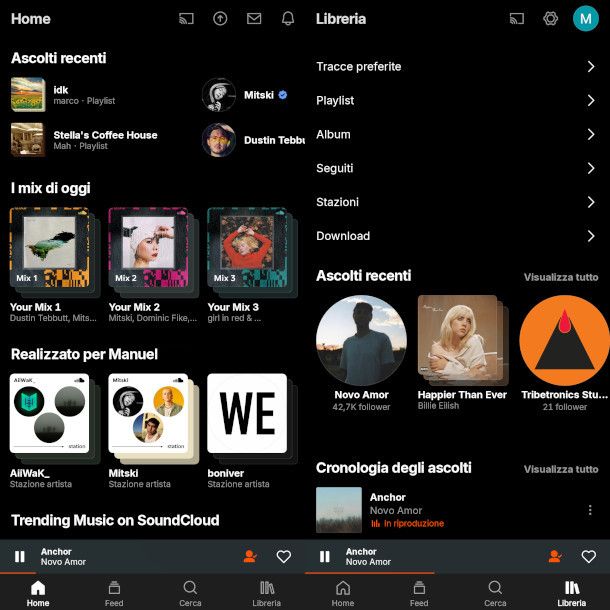Like Anchor with heart in Home player
This screenshot has width=610, height=610.
pyautogui.click(x=284, y=556)
